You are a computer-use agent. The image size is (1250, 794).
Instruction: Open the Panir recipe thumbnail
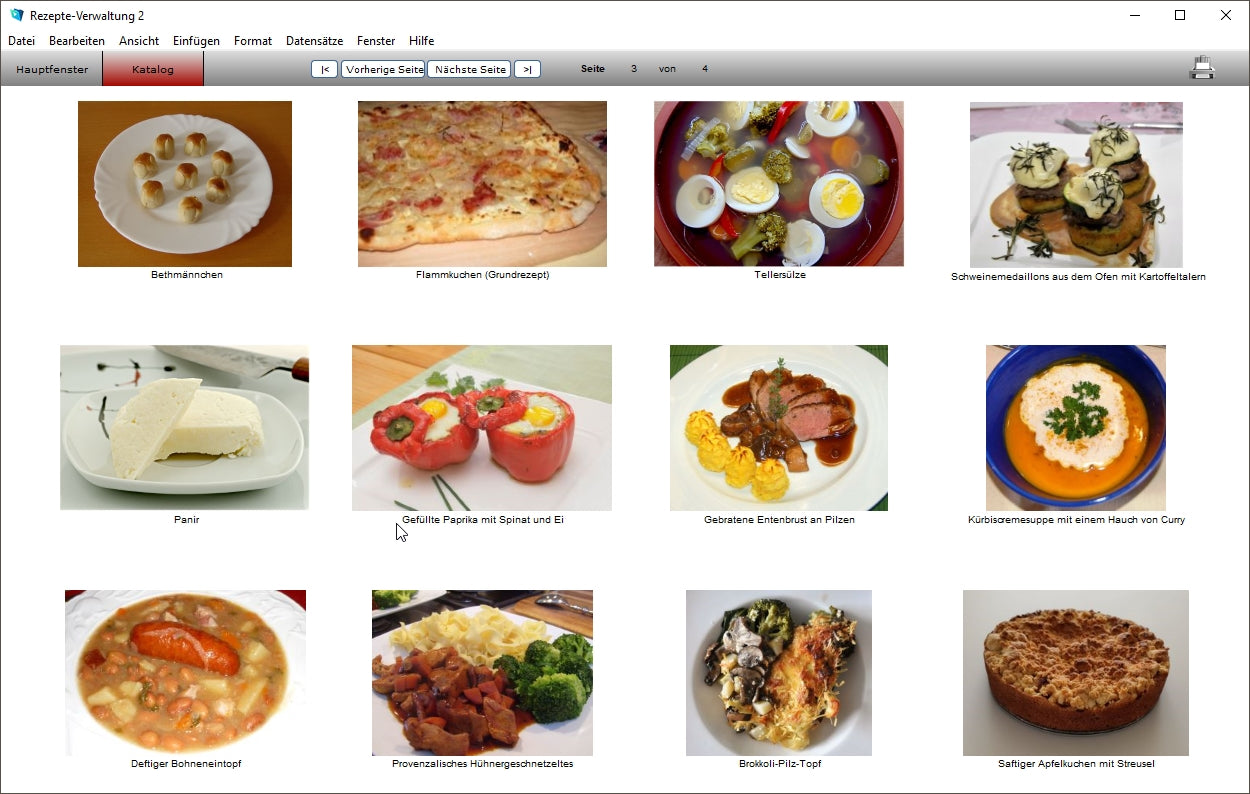[x=185, y=428]
